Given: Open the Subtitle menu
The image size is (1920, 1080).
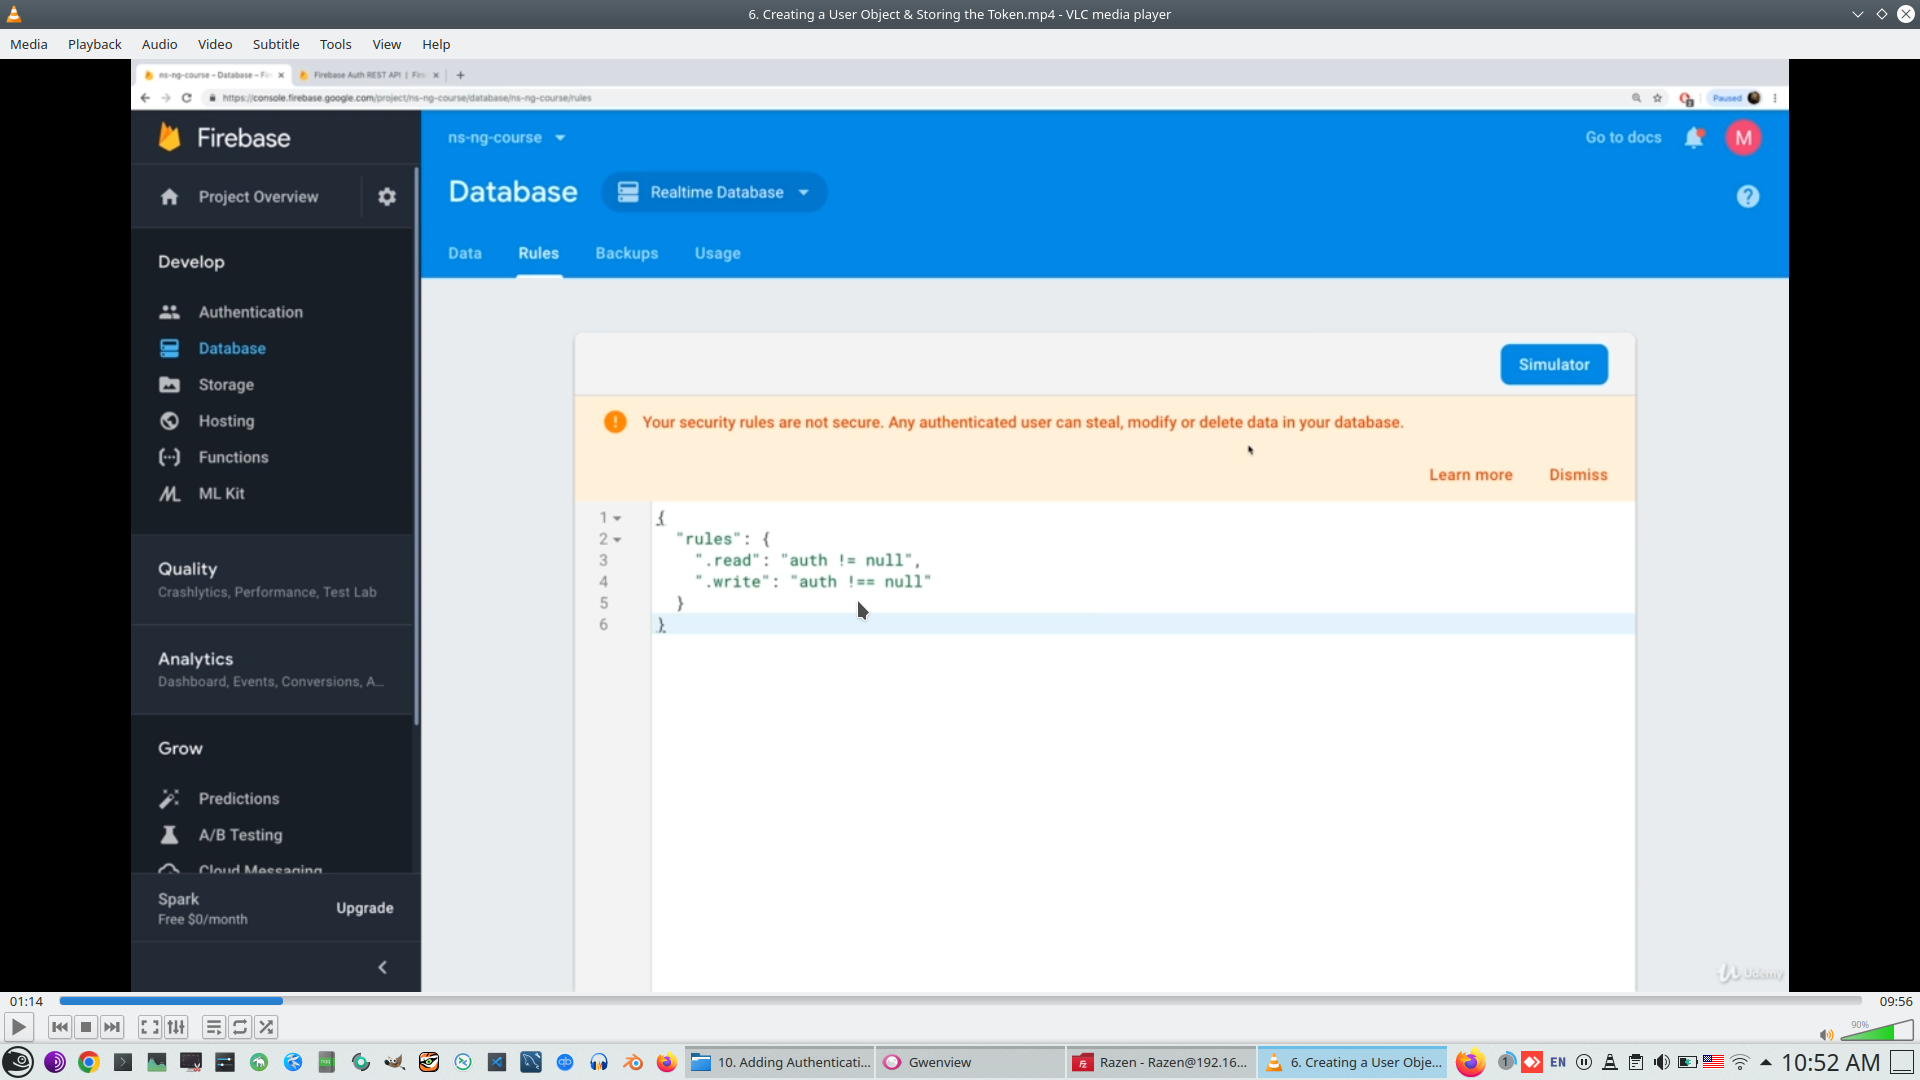Looking at the screenshot, I should click(x=275, y=44).
